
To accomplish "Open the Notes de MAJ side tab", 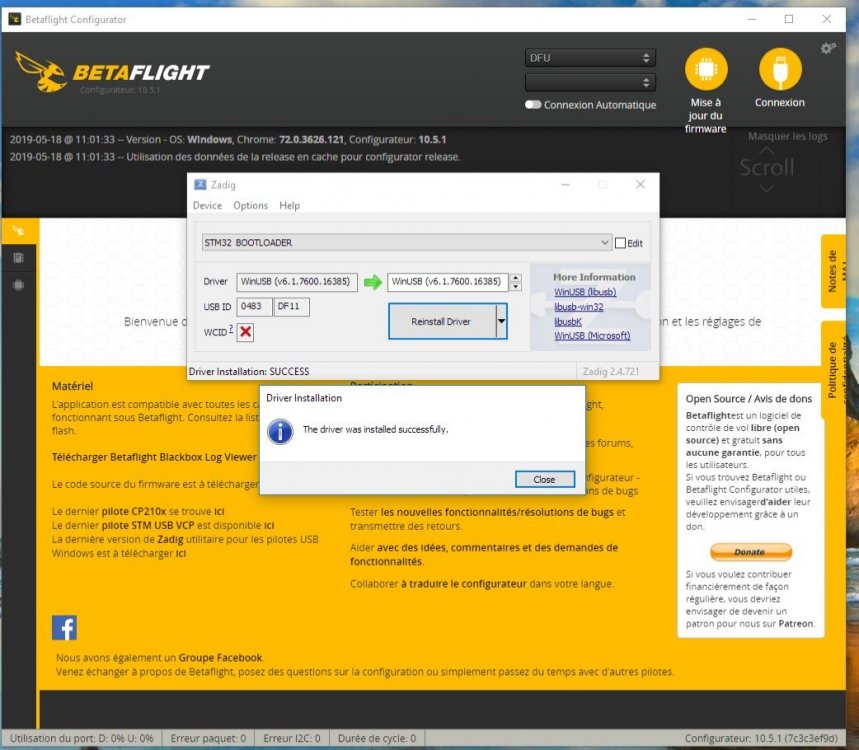I will click(x=833, y=271).
